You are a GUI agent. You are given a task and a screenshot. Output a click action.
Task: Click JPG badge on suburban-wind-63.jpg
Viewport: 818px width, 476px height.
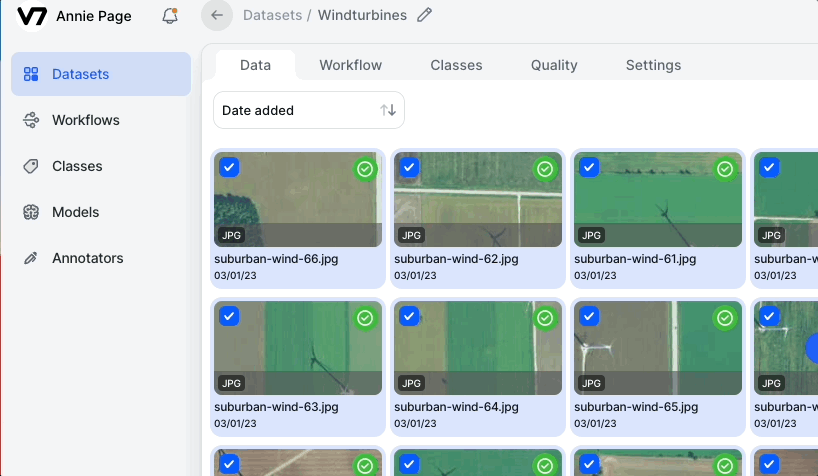(x=232, y=384)
